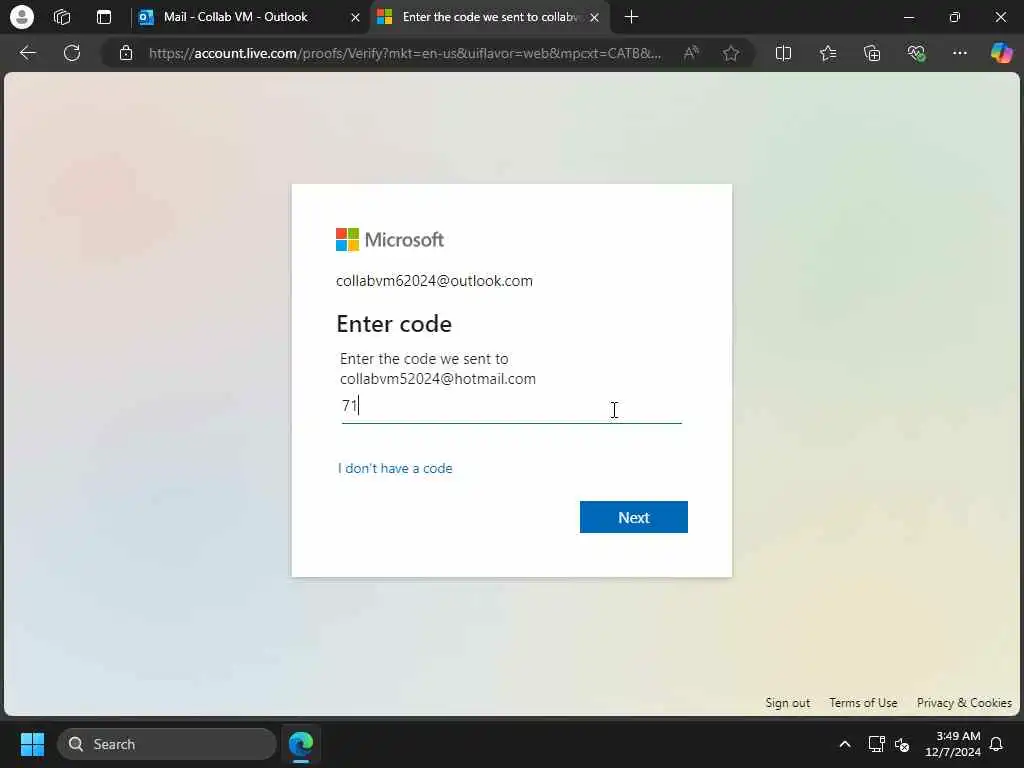Screen dimensions: 1024x768
Task: Open Collections panel
Action: click(x=872, y=53)
